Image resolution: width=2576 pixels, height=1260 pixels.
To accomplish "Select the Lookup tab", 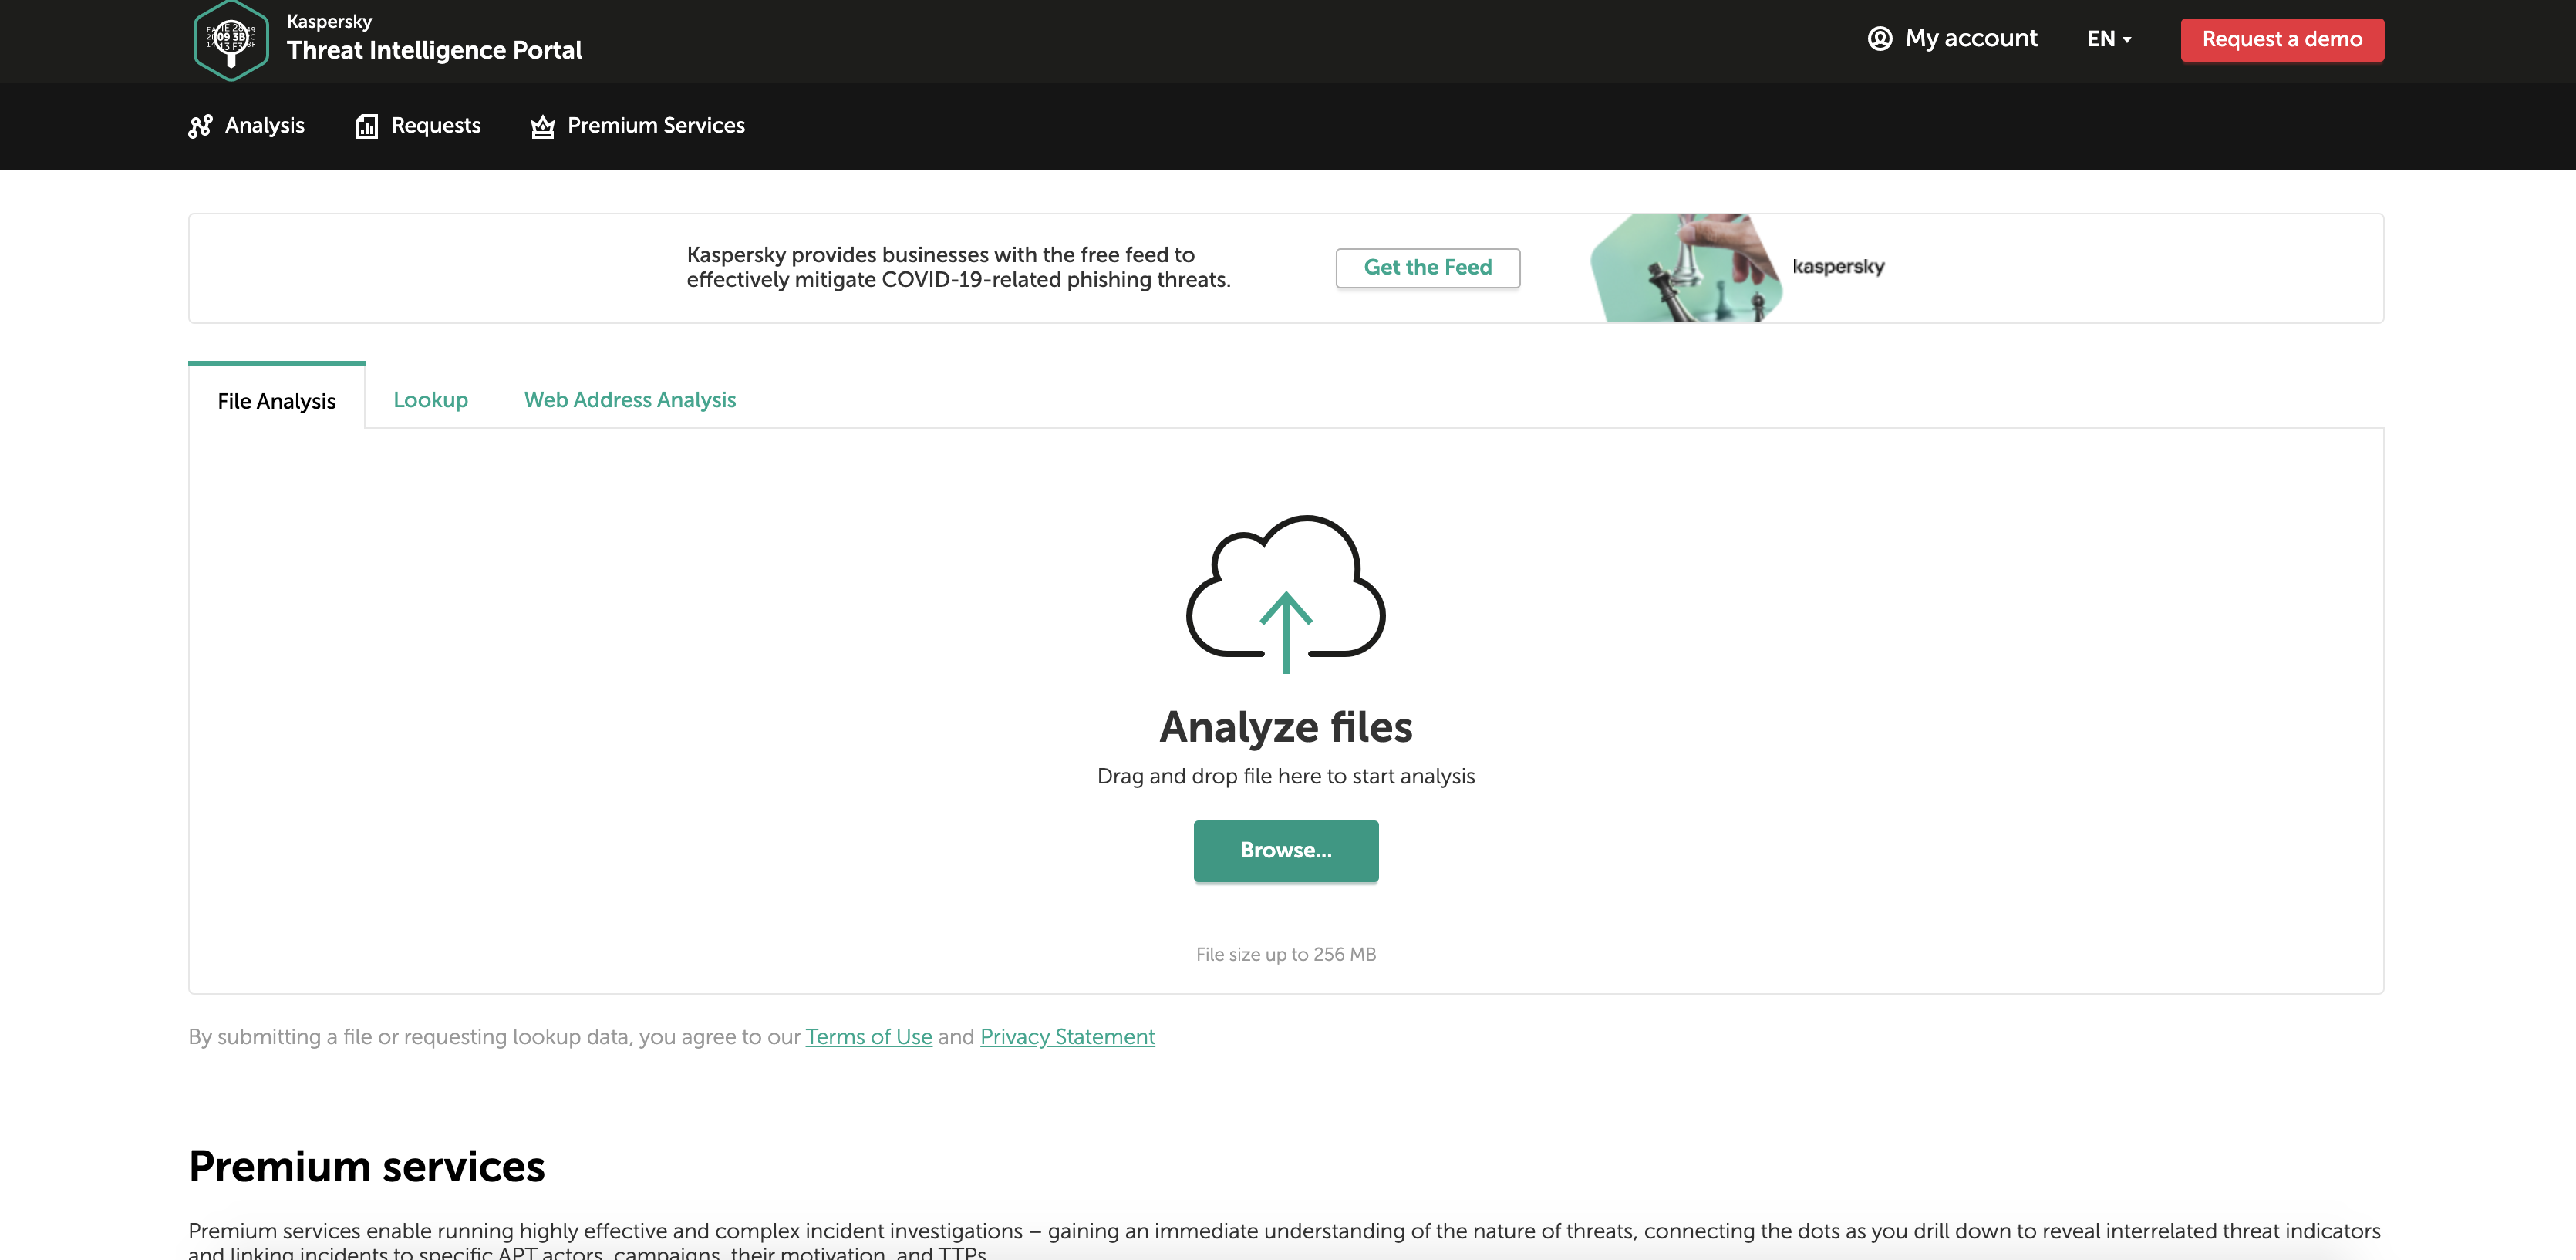I will (429, 398).
